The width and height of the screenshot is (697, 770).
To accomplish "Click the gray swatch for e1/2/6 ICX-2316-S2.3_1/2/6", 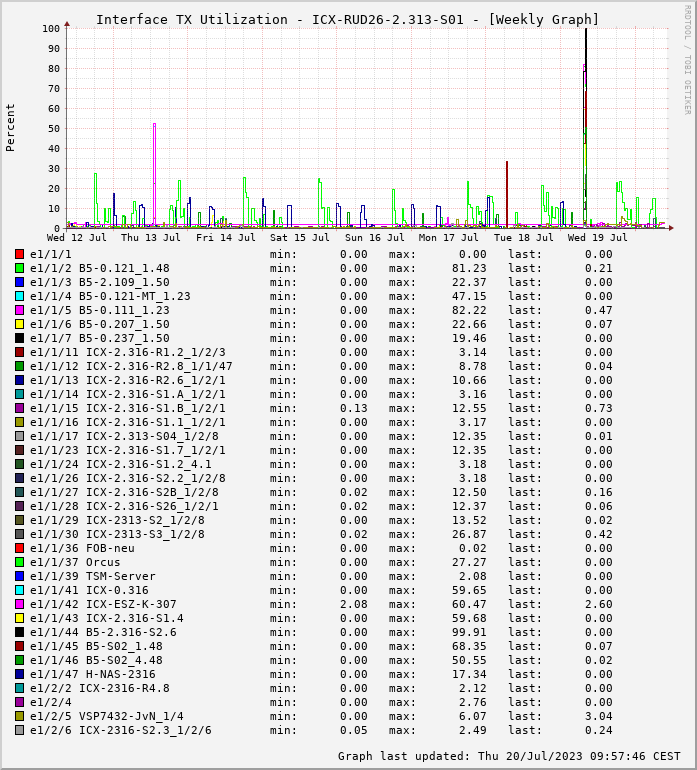I will tap(19, 730).
